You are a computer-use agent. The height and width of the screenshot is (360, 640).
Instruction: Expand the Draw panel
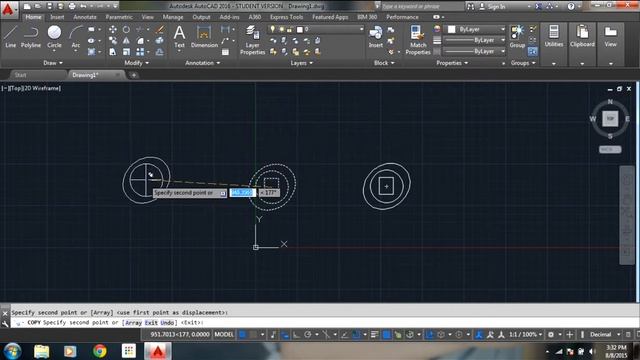click(53, 63)
